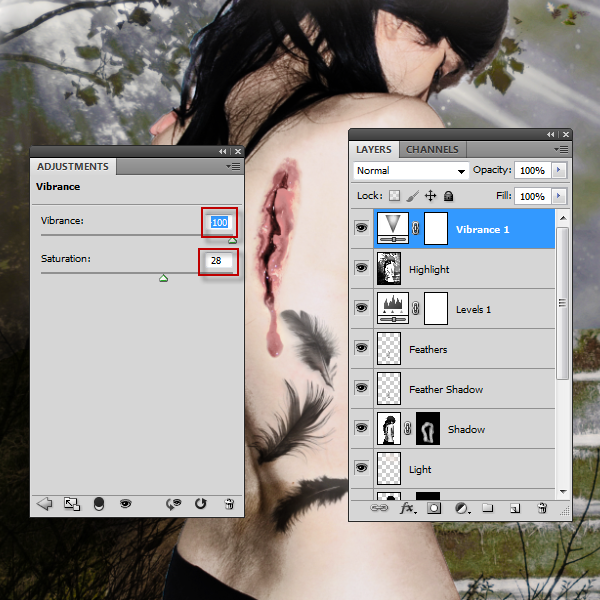Click the Vibrance value field
The height and width of the screenshot is (600, 600).
coord(220,222)
